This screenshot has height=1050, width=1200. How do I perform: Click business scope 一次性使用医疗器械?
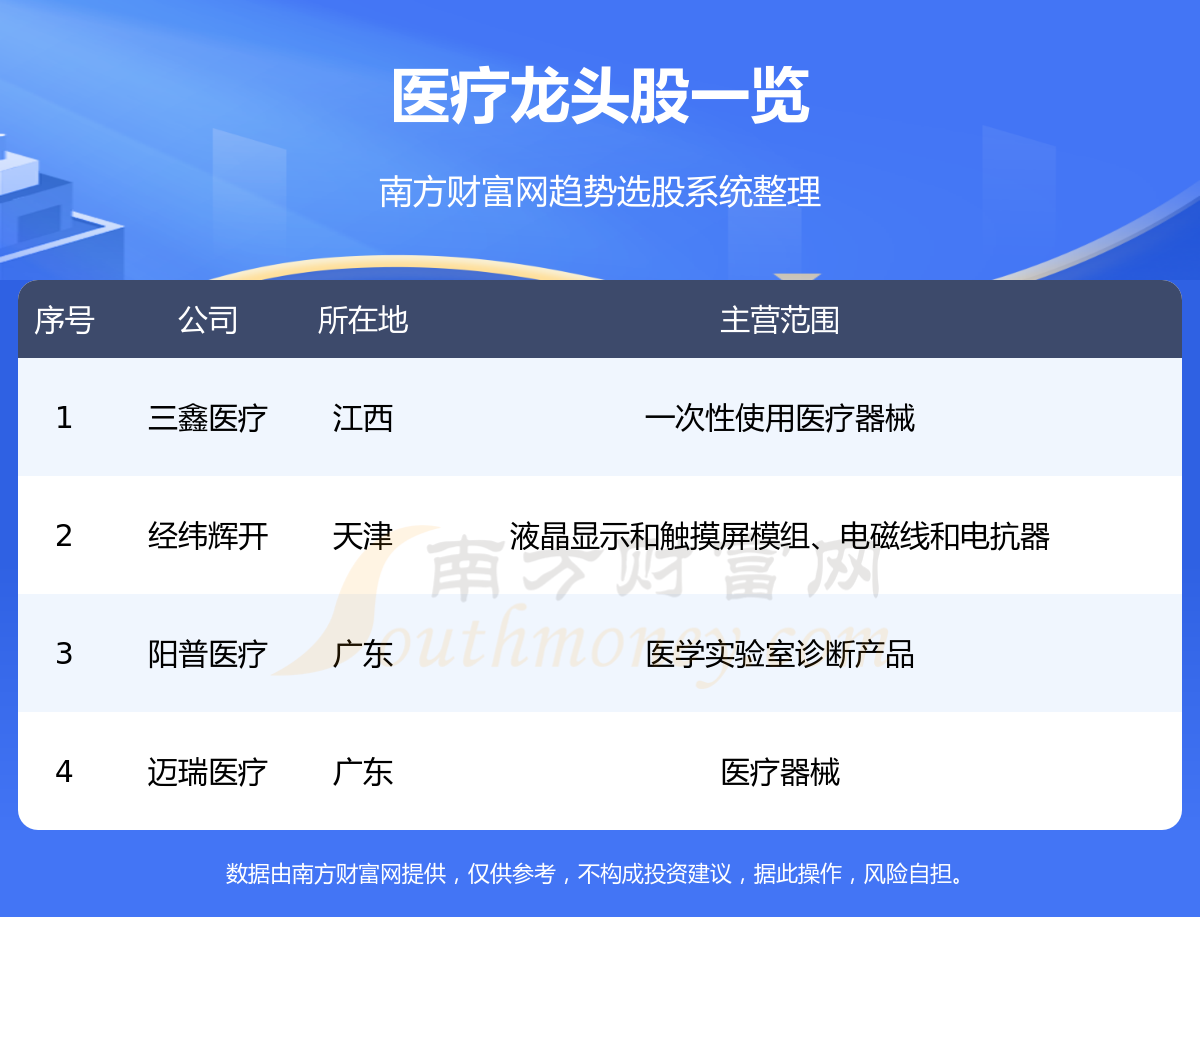pyautogui.click(x=780, y=418)
